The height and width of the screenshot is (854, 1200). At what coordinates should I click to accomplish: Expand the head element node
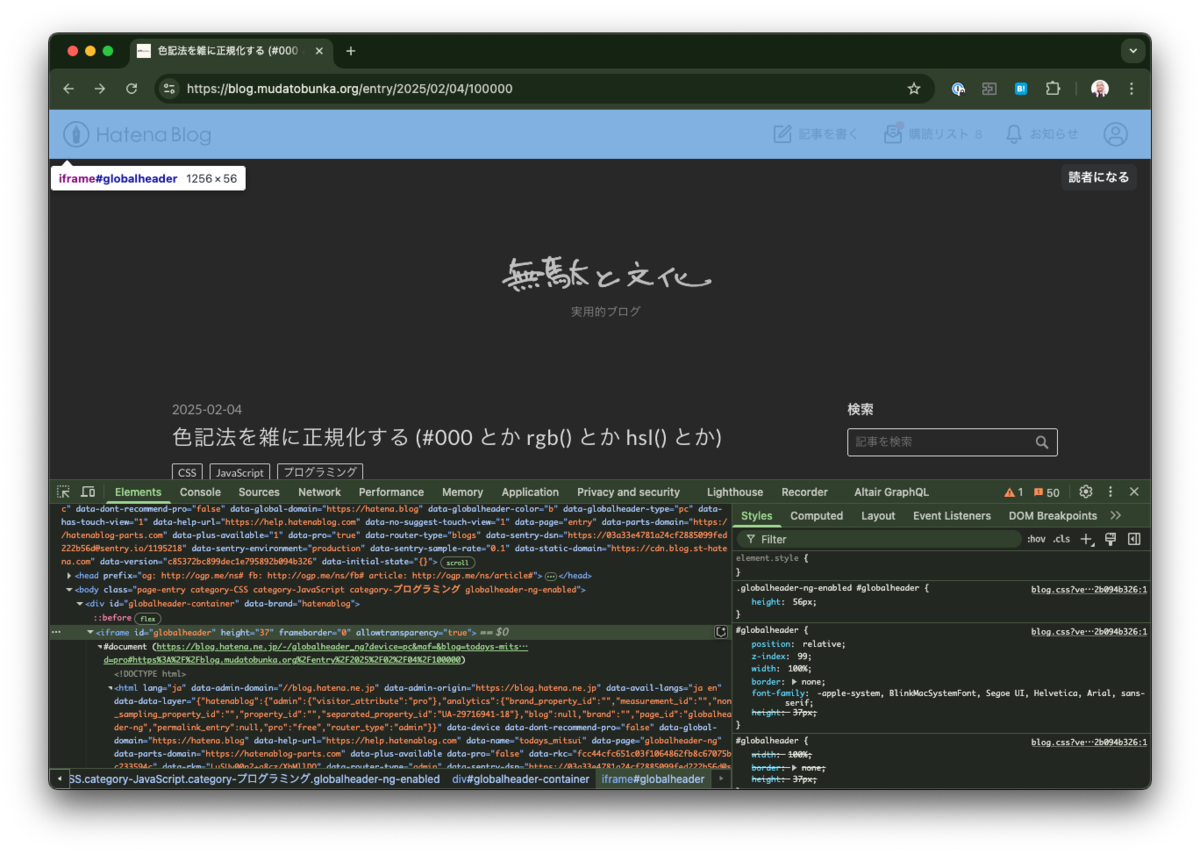[69, 576]
